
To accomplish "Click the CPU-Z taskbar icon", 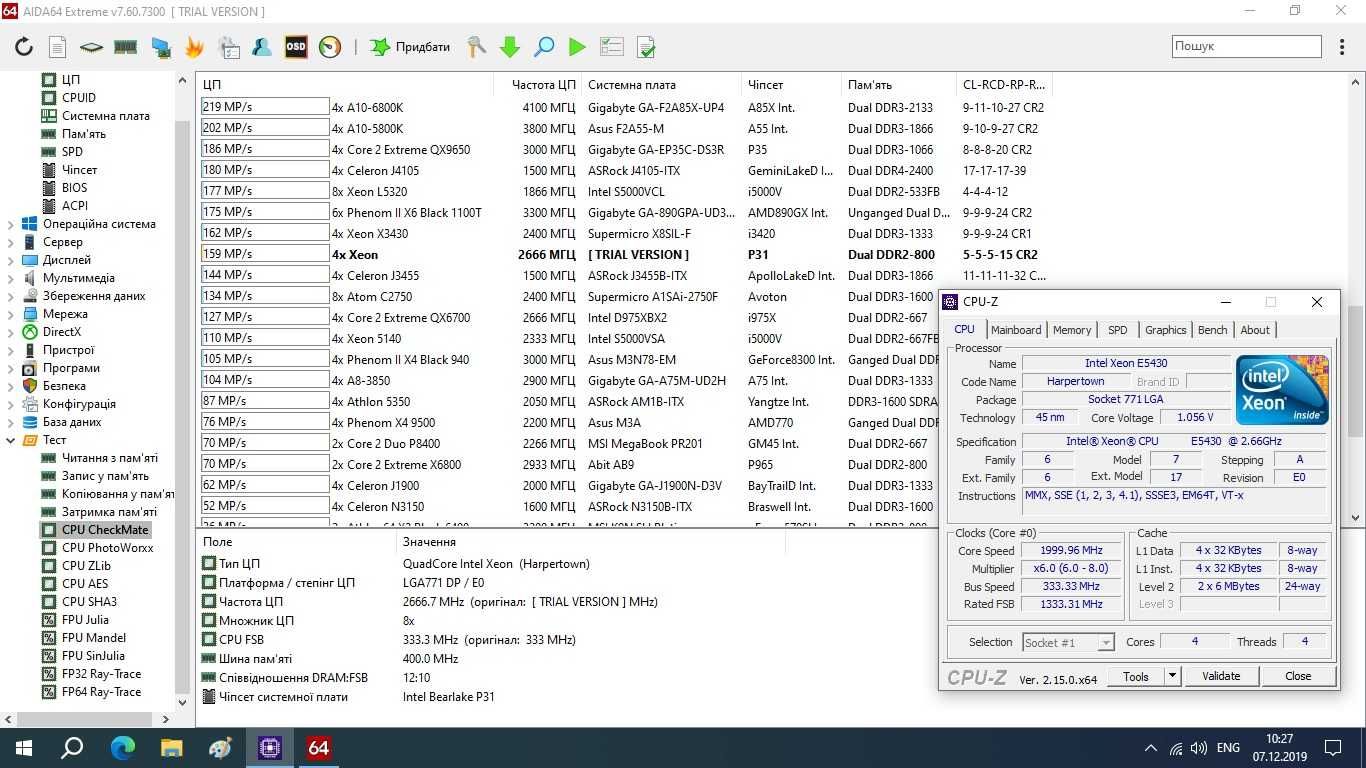I will click(x=269, y=747).
